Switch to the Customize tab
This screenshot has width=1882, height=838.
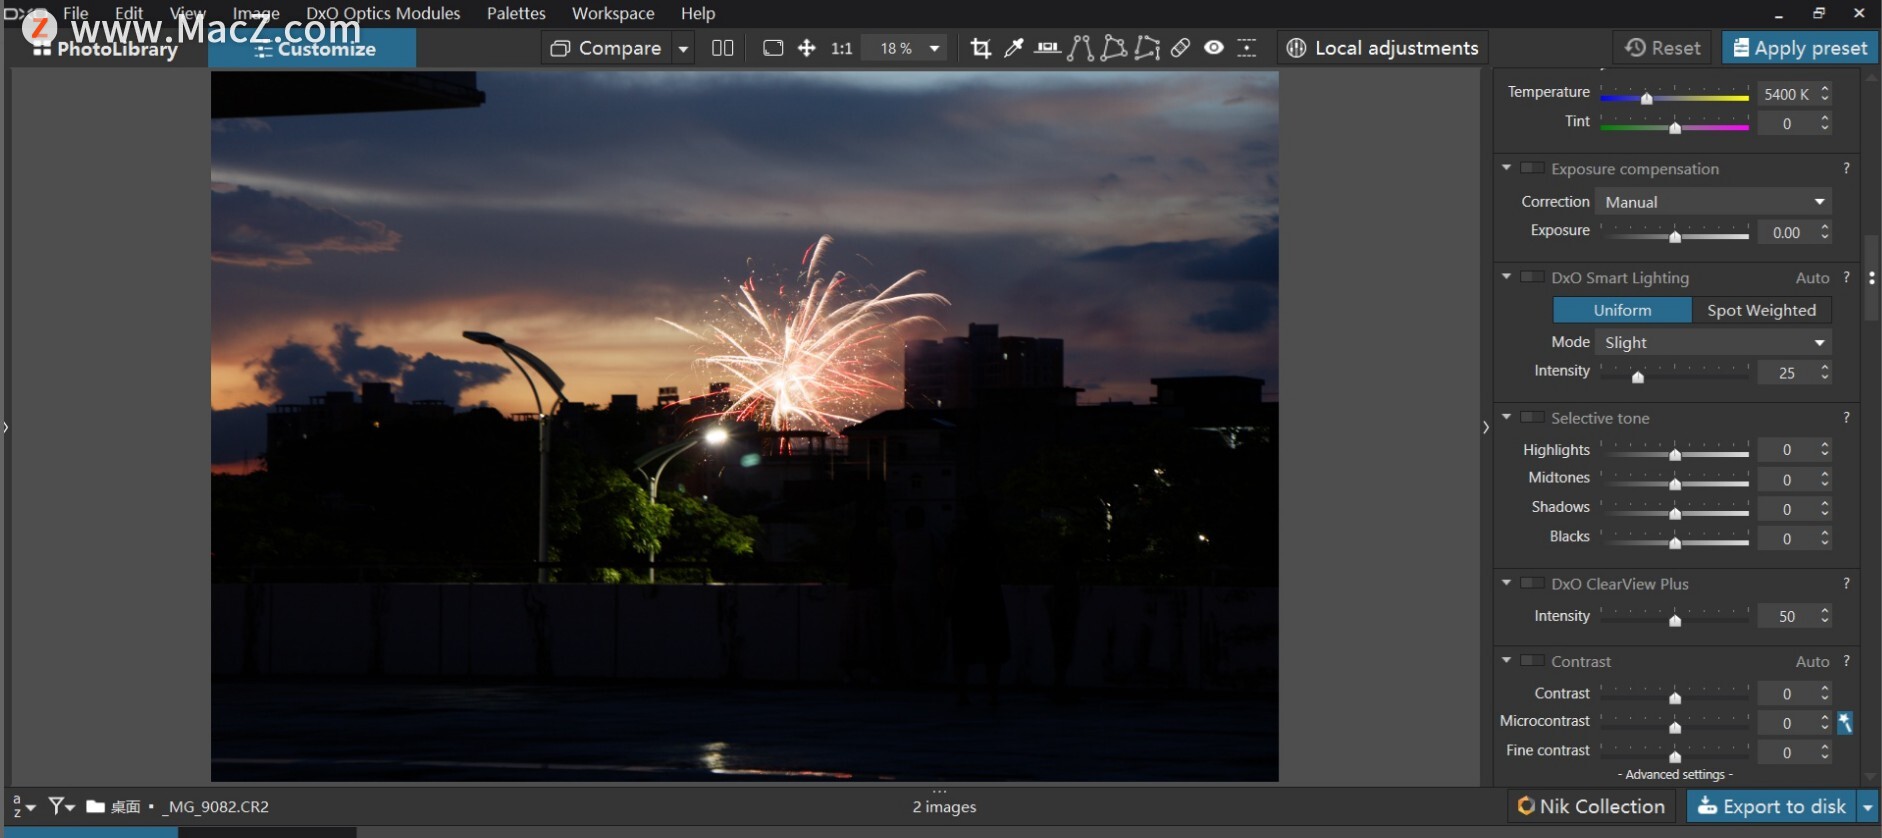pyautogui.click(x=312, y=49)
